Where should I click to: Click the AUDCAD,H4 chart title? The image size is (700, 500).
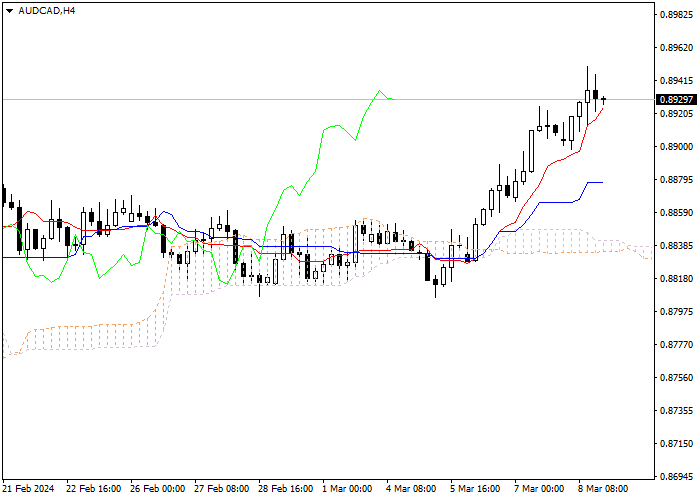click(x=46, y=11)
